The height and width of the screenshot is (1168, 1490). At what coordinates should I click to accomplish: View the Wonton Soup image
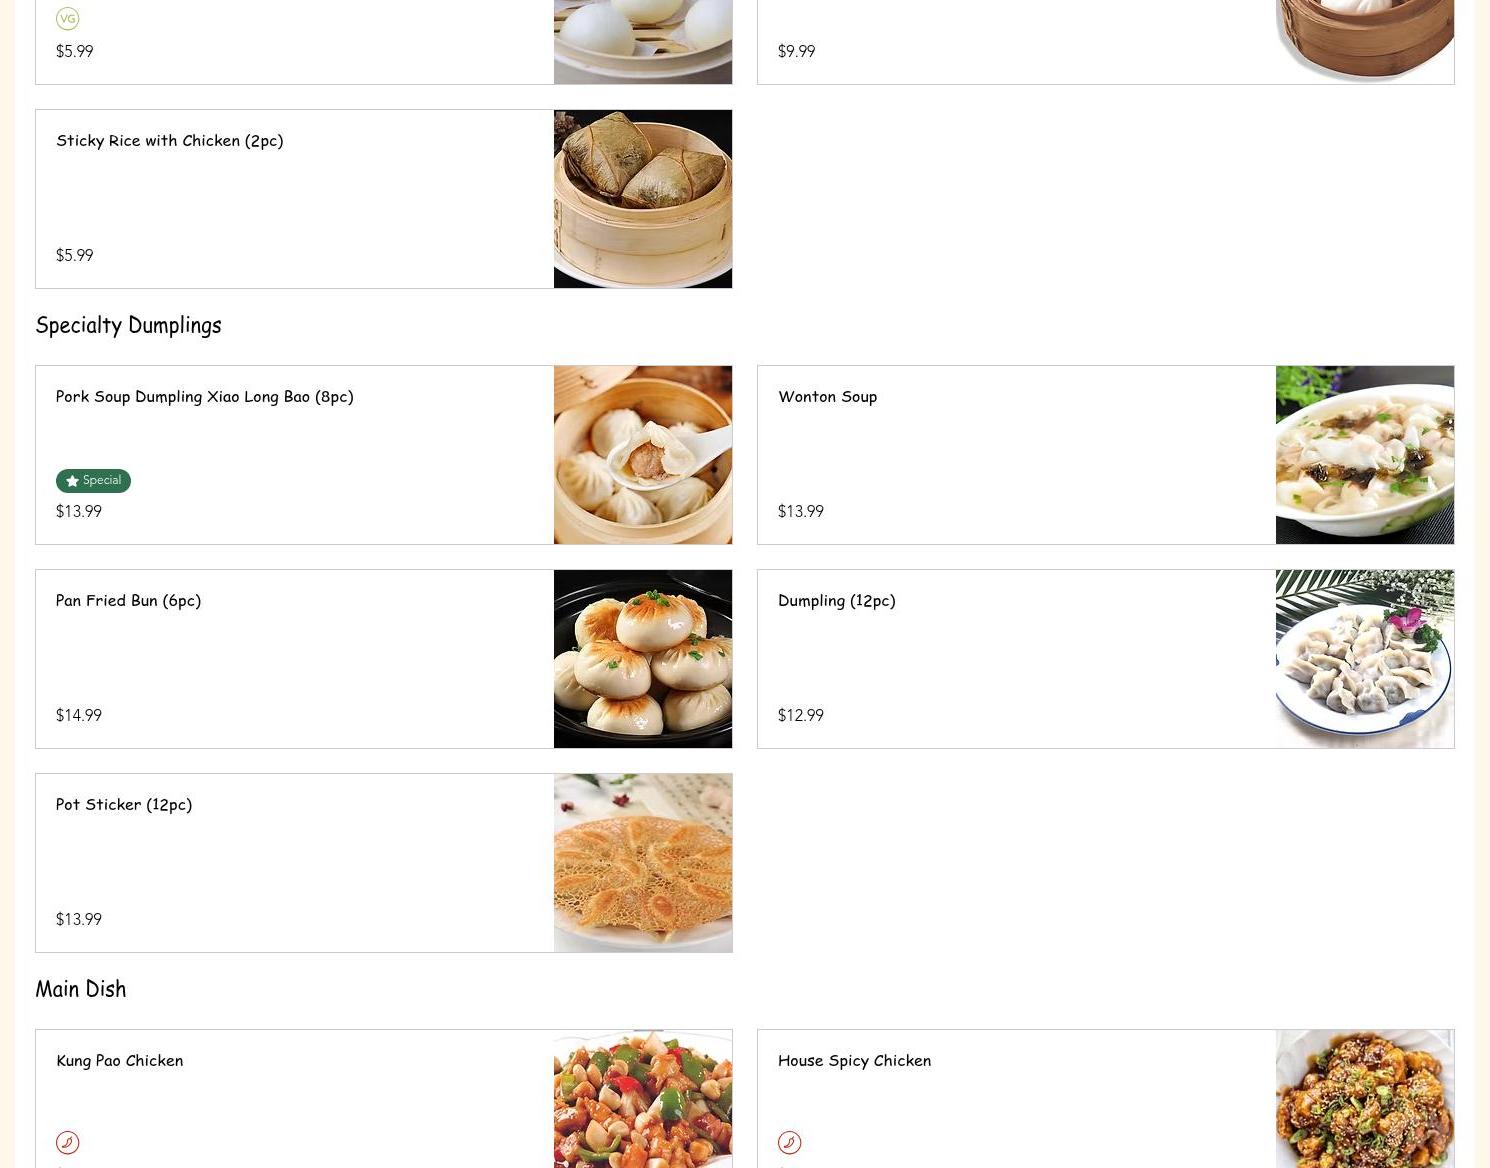tap(1365, 455)
